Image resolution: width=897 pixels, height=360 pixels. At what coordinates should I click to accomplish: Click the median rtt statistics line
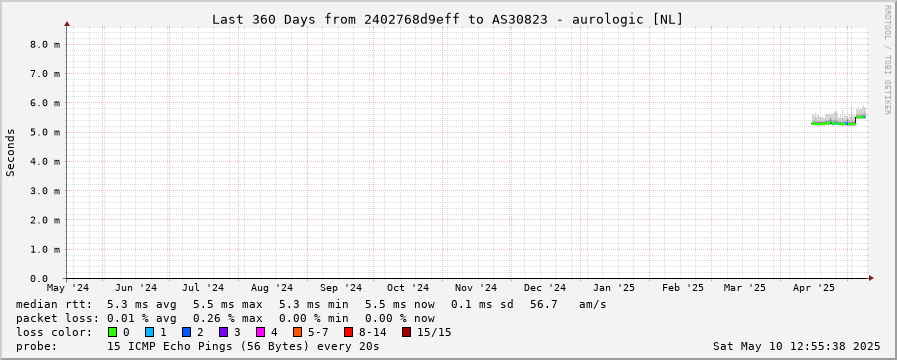coord(311,304)
